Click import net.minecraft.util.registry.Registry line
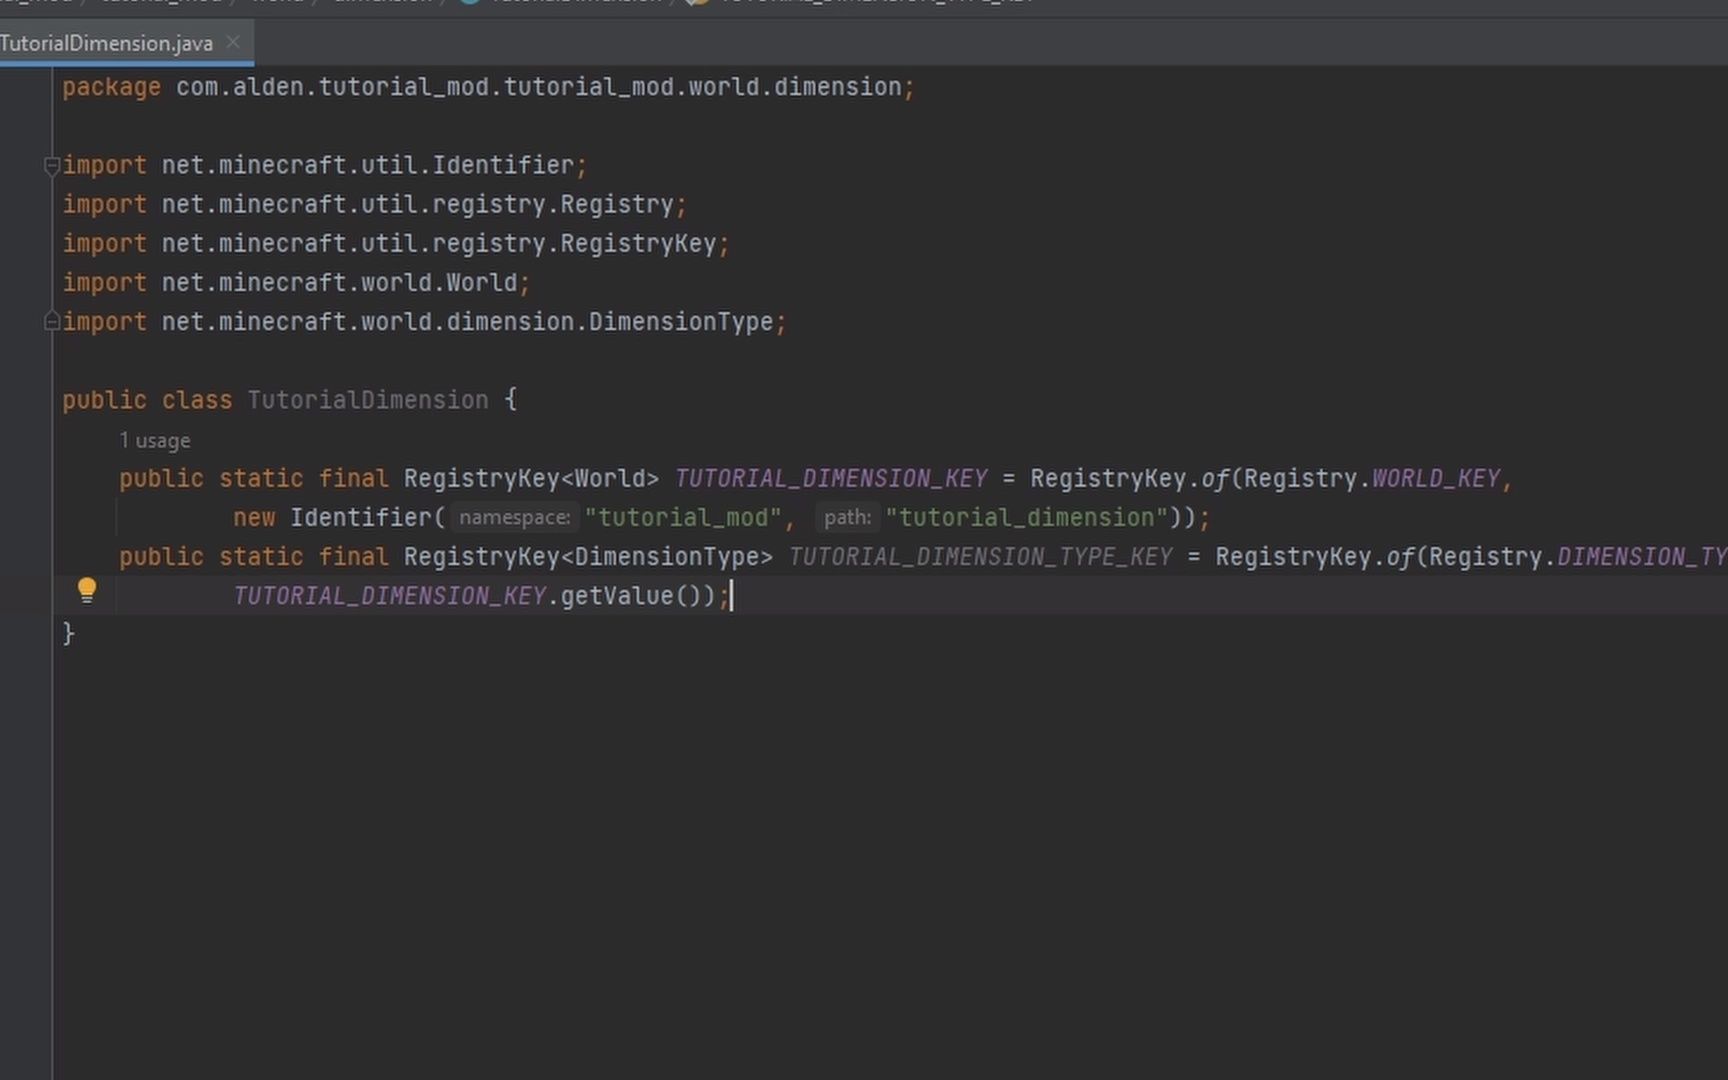This screenshot has width=1728, height=1080. [x=374, y=205]
